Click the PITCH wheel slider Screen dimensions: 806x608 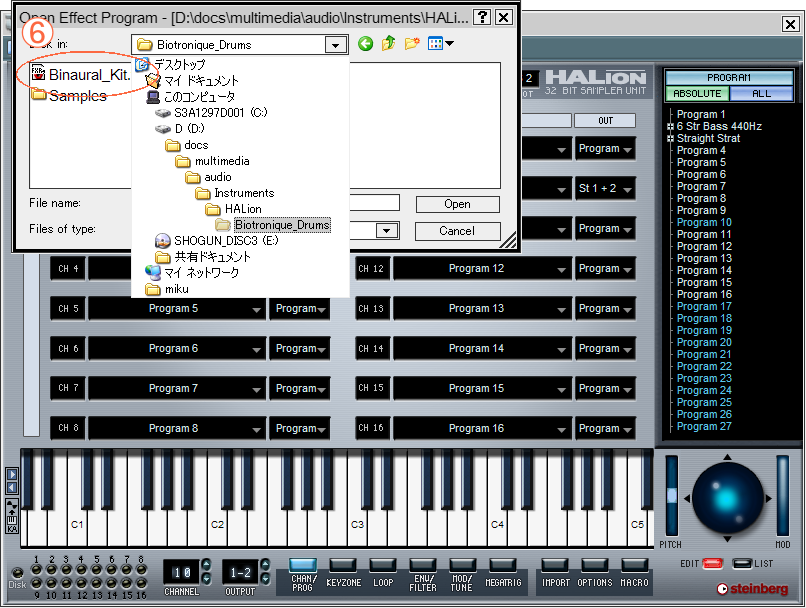click(671, 497)
